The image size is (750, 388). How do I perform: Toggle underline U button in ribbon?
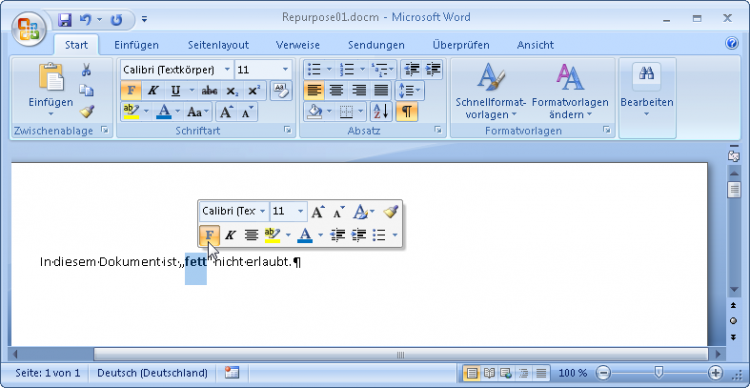click(176, 91)
